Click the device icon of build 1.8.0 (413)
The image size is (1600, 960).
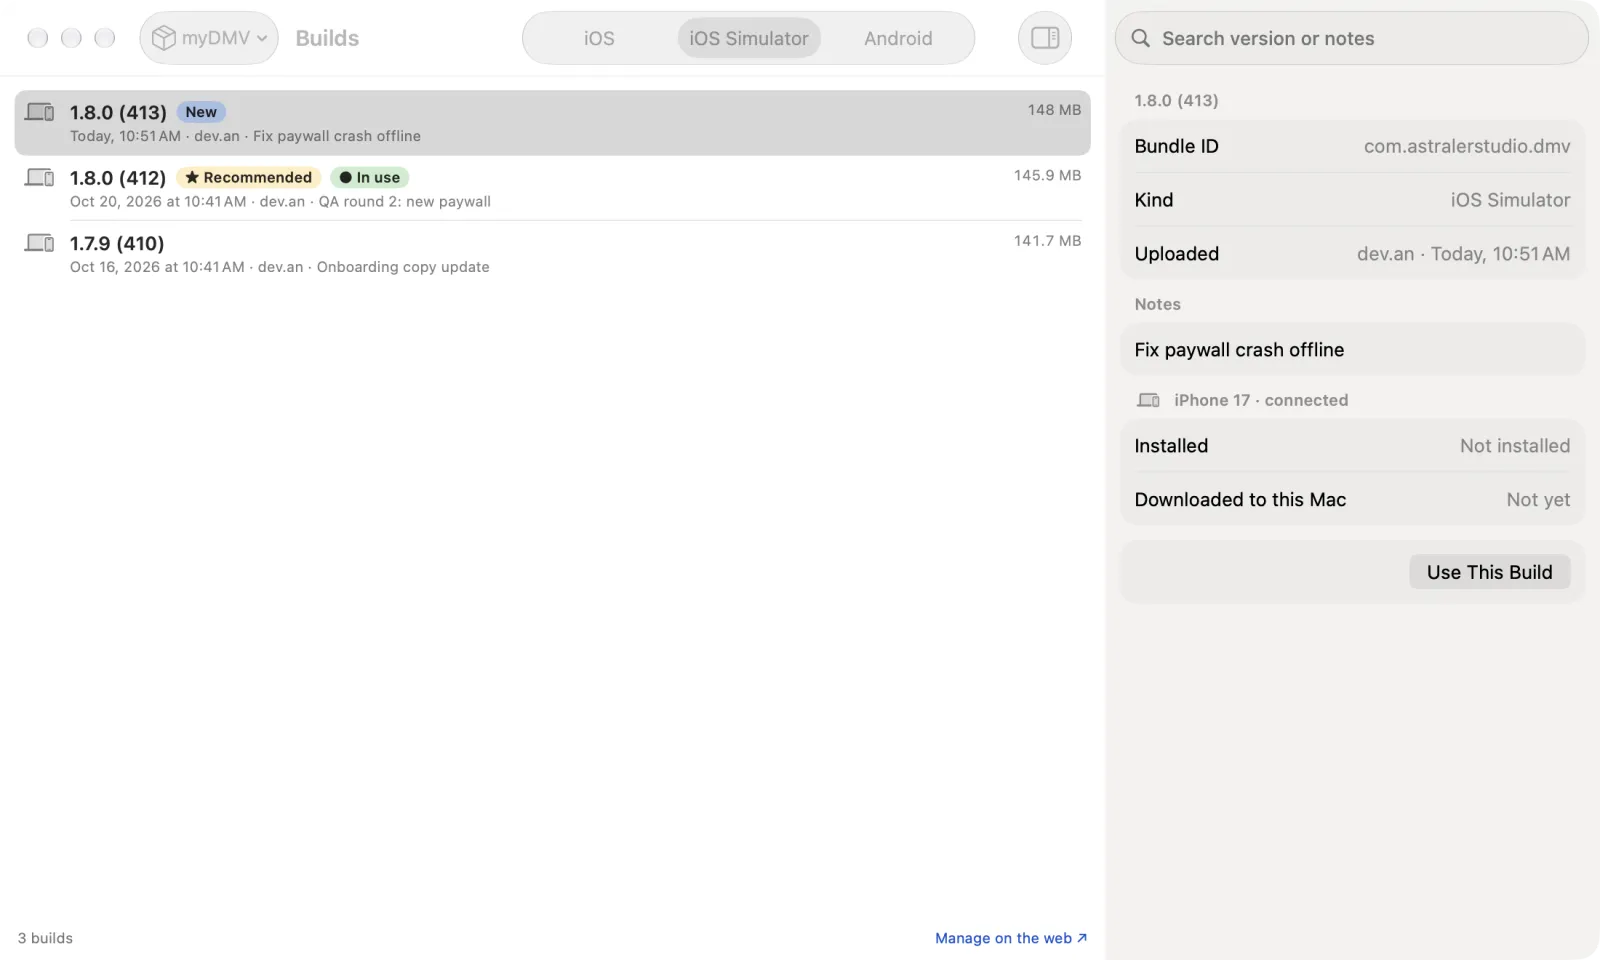[x=40, y=112]
